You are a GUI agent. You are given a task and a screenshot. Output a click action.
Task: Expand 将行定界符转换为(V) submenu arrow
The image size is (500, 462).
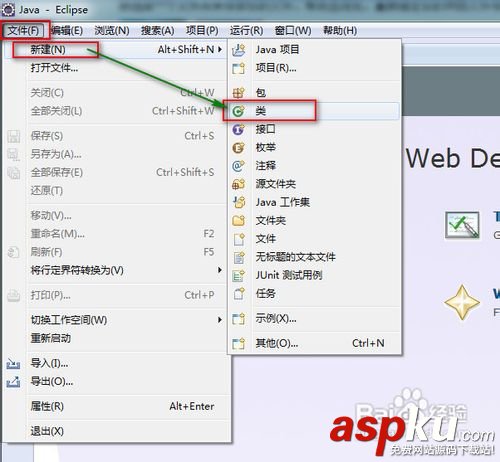220,270
